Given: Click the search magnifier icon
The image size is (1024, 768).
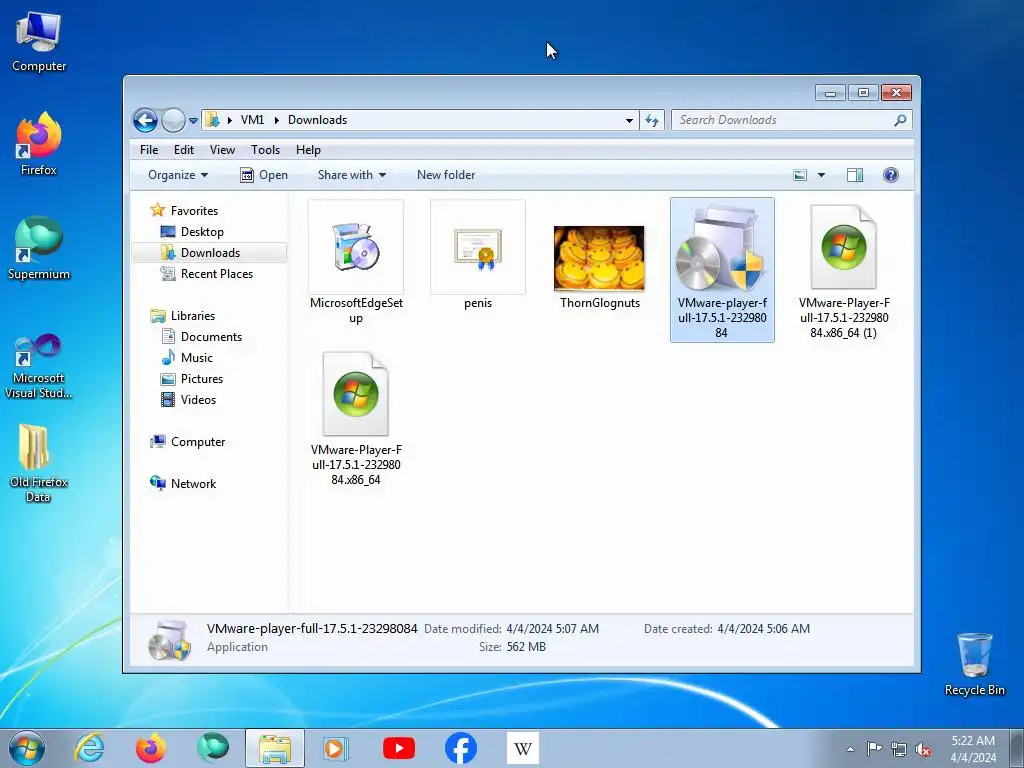Looking at the screenshot, I should tap(901, 120).
